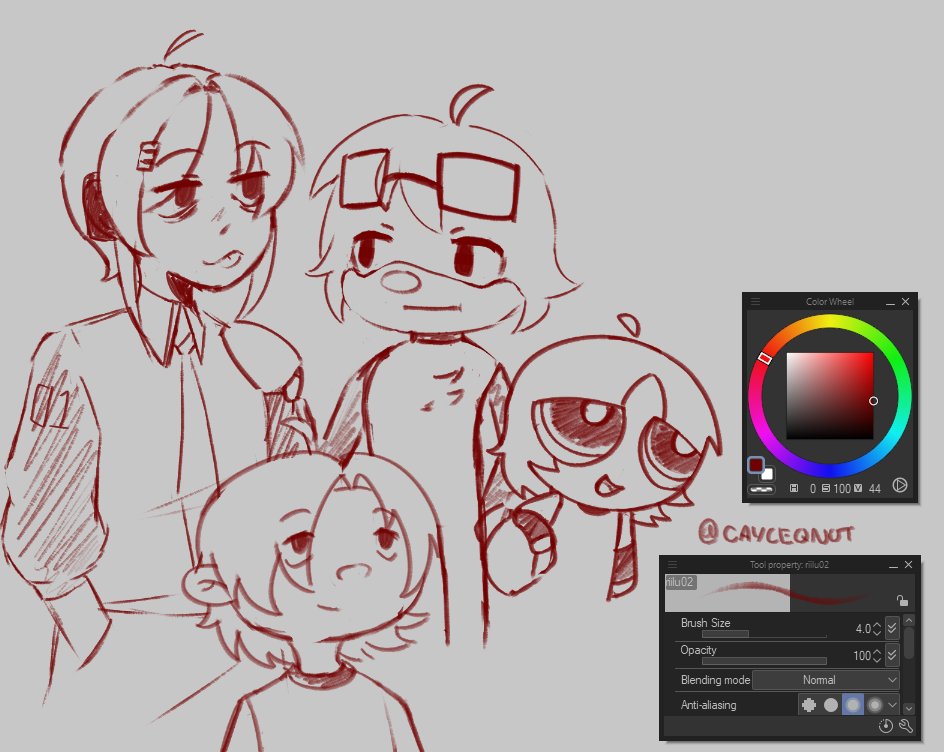
Task: Open the Color Wheel panel menu icon
Action: click(754, 302)
